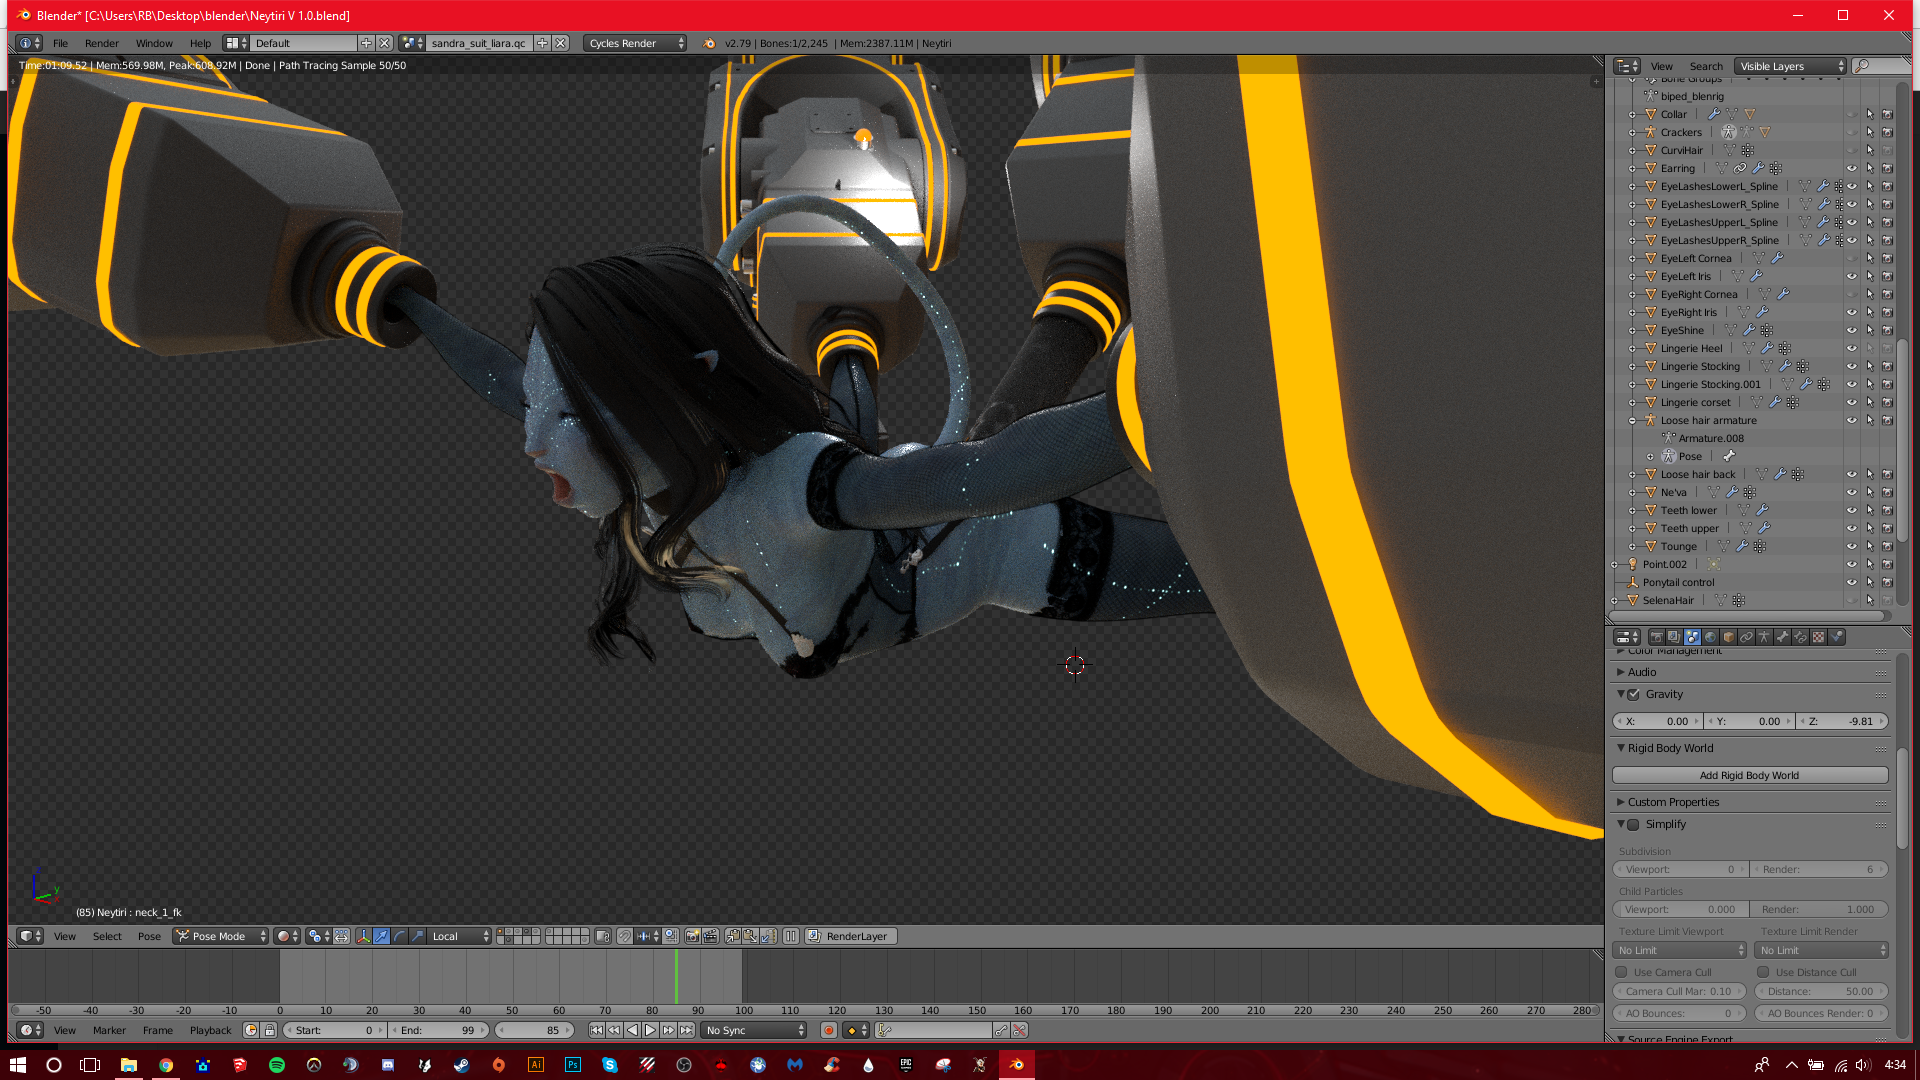Enable the Simplify checkbox
This screenshot has width=1920, height=1080.
click(1634, 825)
